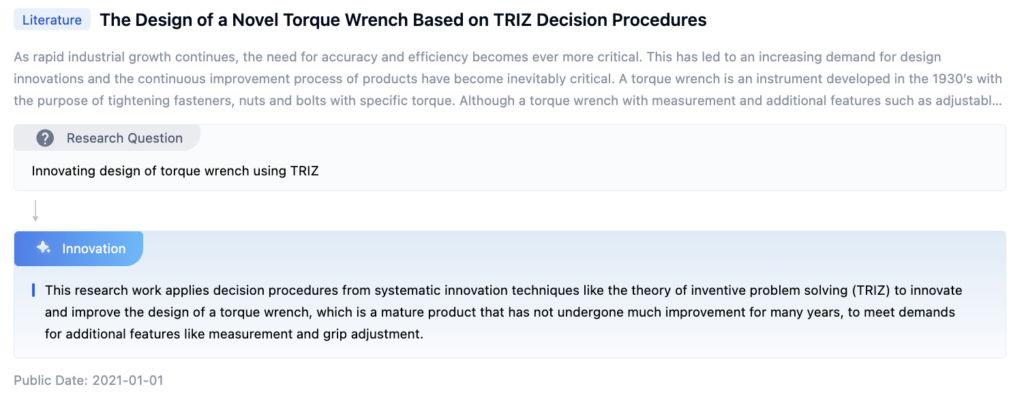The image size is (1024, 404).
Task: Click the question mark icon beside Research Question
Action: 45,138
